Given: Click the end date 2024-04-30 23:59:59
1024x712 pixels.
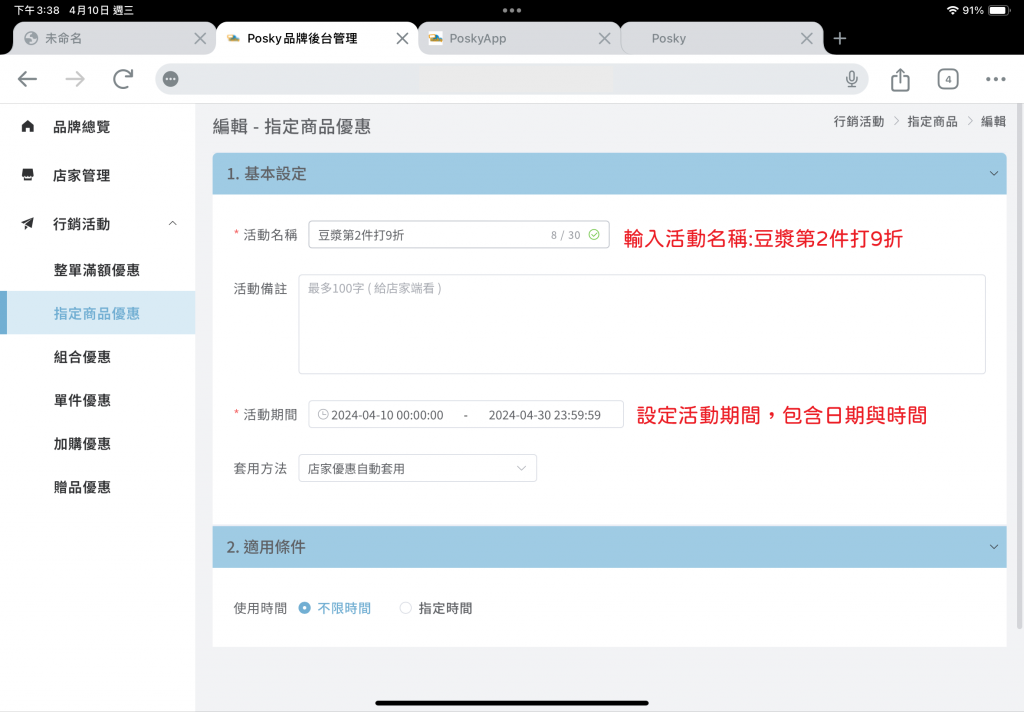Looking at the screenshot, I should point(545,415).
